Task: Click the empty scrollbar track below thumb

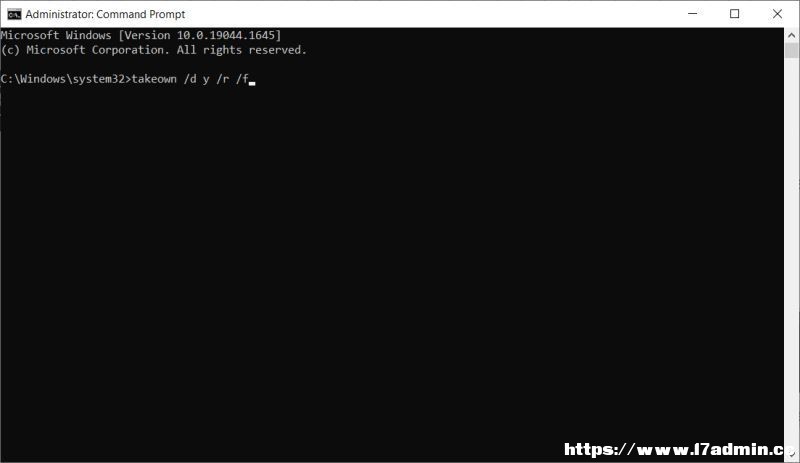Action: (791, 253)
